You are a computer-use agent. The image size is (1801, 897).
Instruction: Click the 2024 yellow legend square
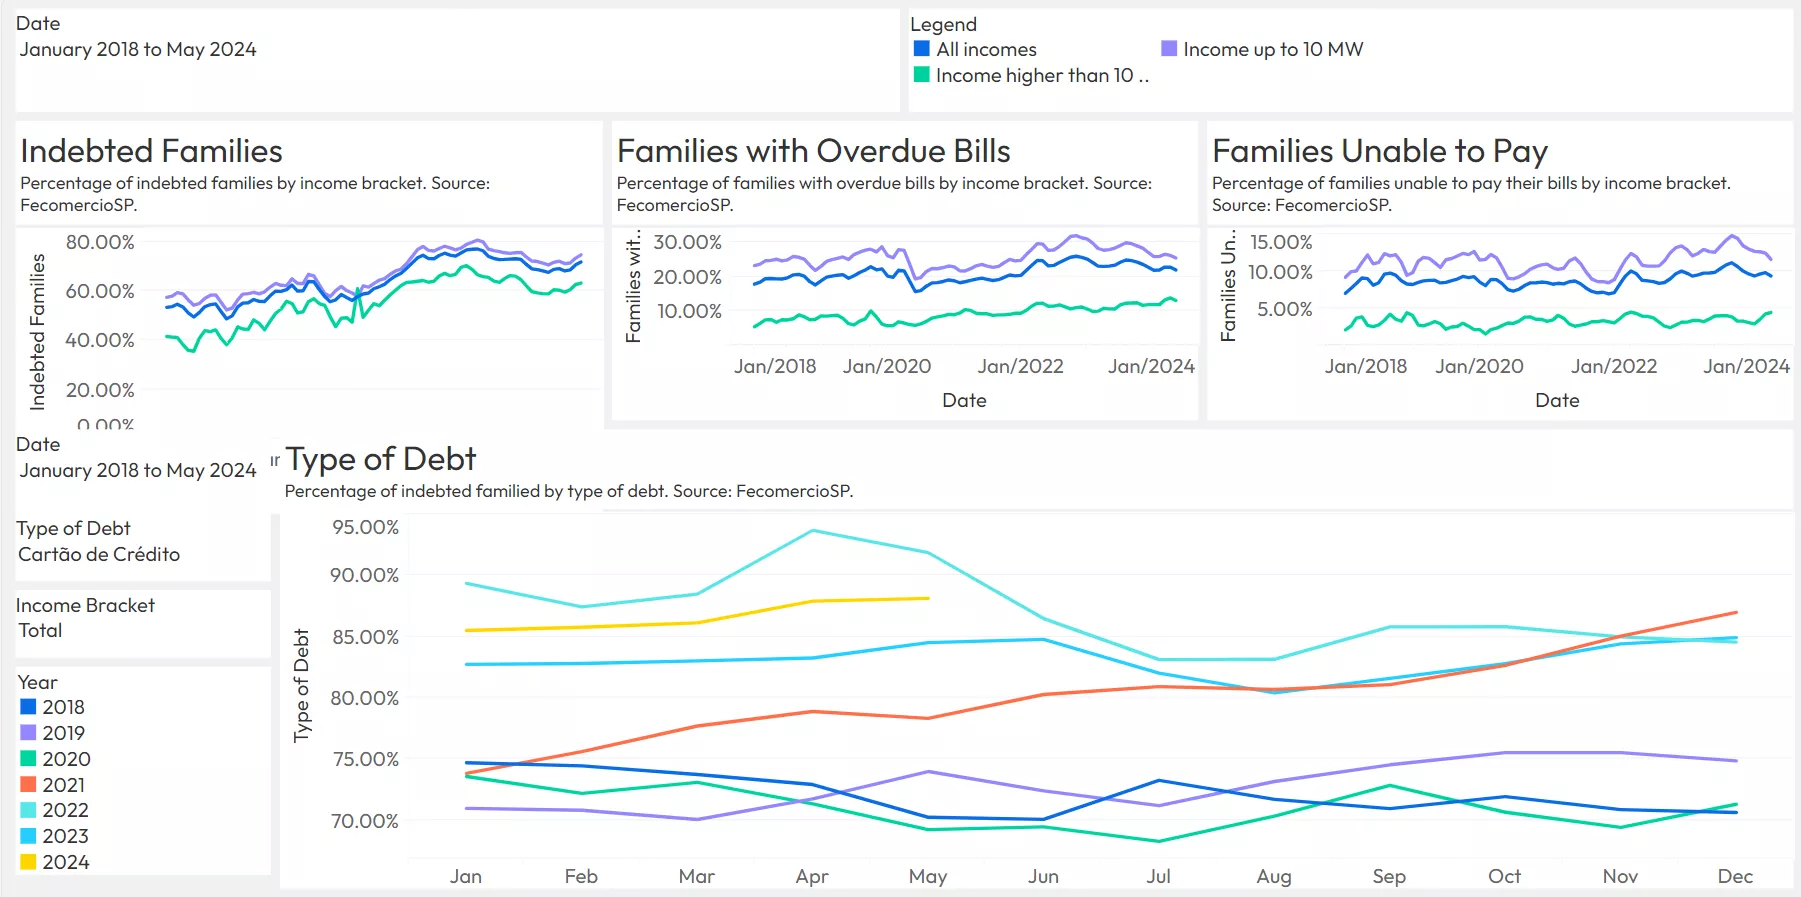(28, 862)
